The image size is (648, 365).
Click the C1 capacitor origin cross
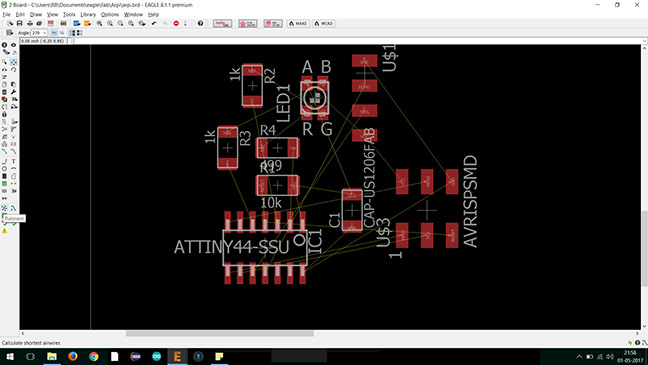point(352,210)
